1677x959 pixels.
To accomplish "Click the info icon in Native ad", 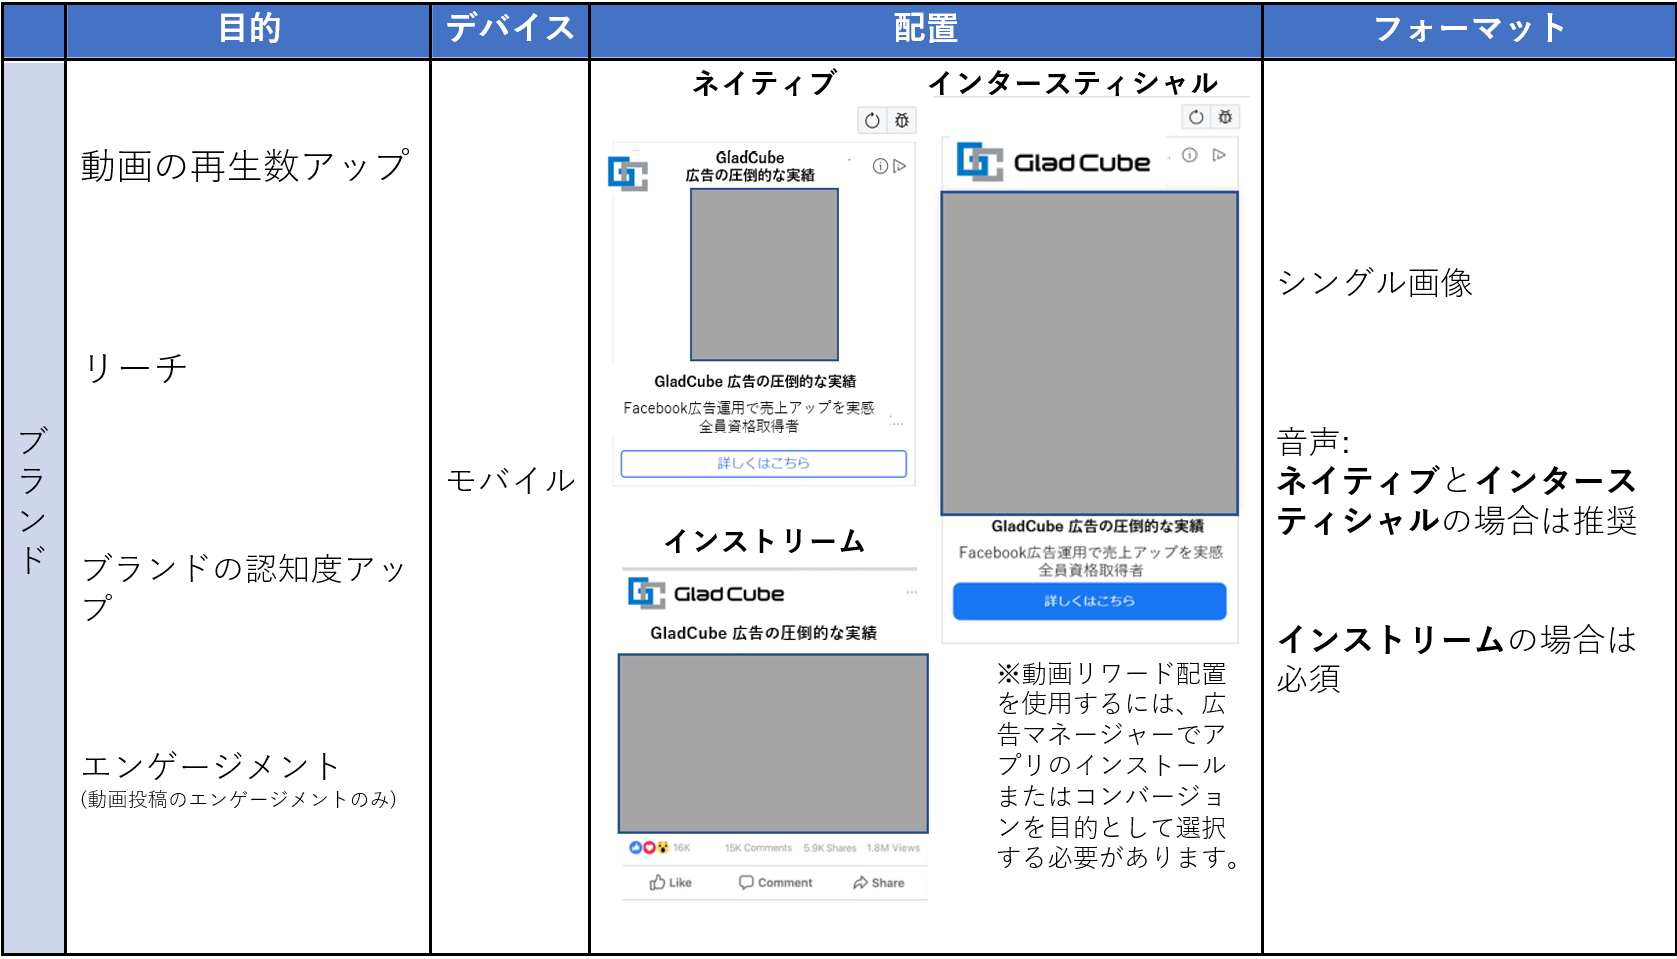I will click(880, 166).
